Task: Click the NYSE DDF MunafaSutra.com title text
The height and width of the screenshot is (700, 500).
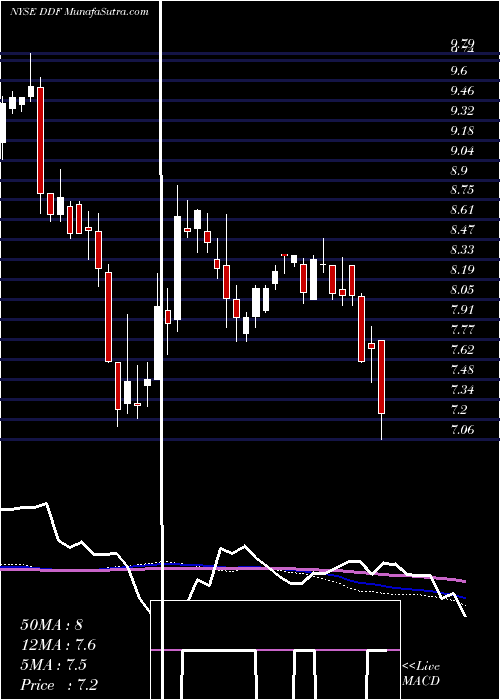Action: [79, 12]
